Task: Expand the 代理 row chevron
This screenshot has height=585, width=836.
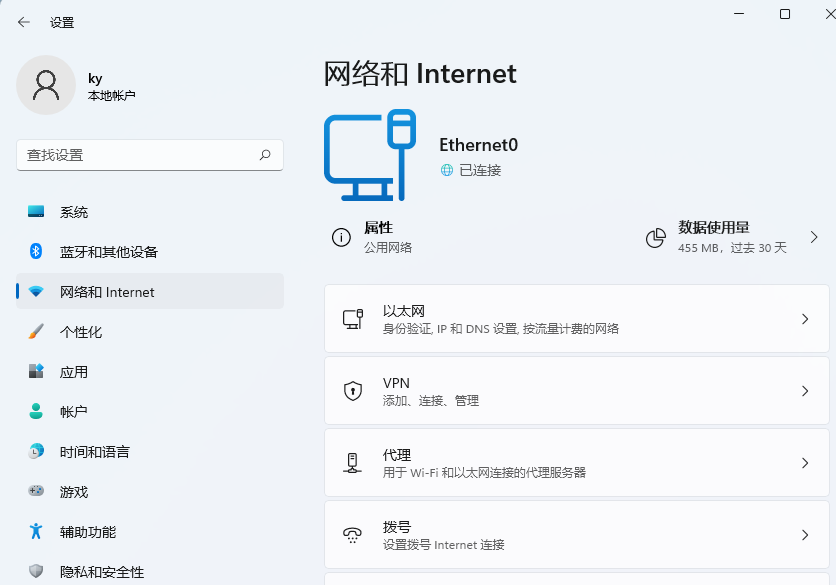Action: coord(805,463)
